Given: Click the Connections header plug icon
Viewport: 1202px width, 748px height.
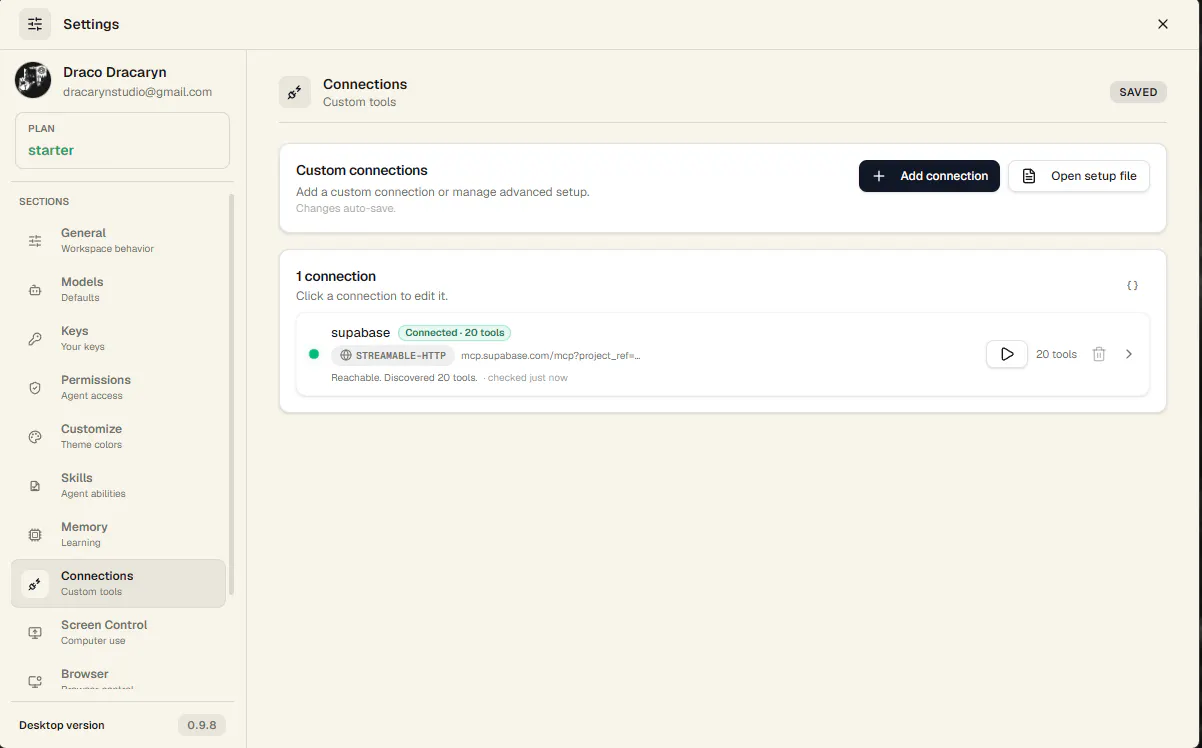Looking at the screenshot, I should [x=295, y=92].
